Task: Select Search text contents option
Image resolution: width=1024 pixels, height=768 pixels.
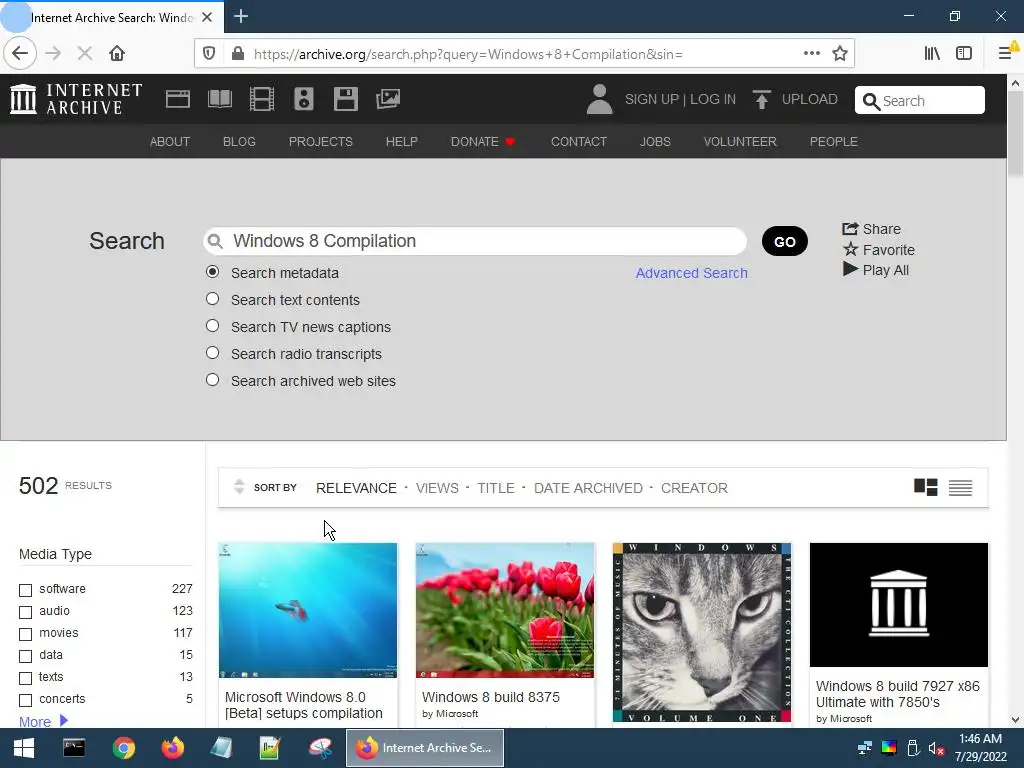Action: [x=212, y=298]
